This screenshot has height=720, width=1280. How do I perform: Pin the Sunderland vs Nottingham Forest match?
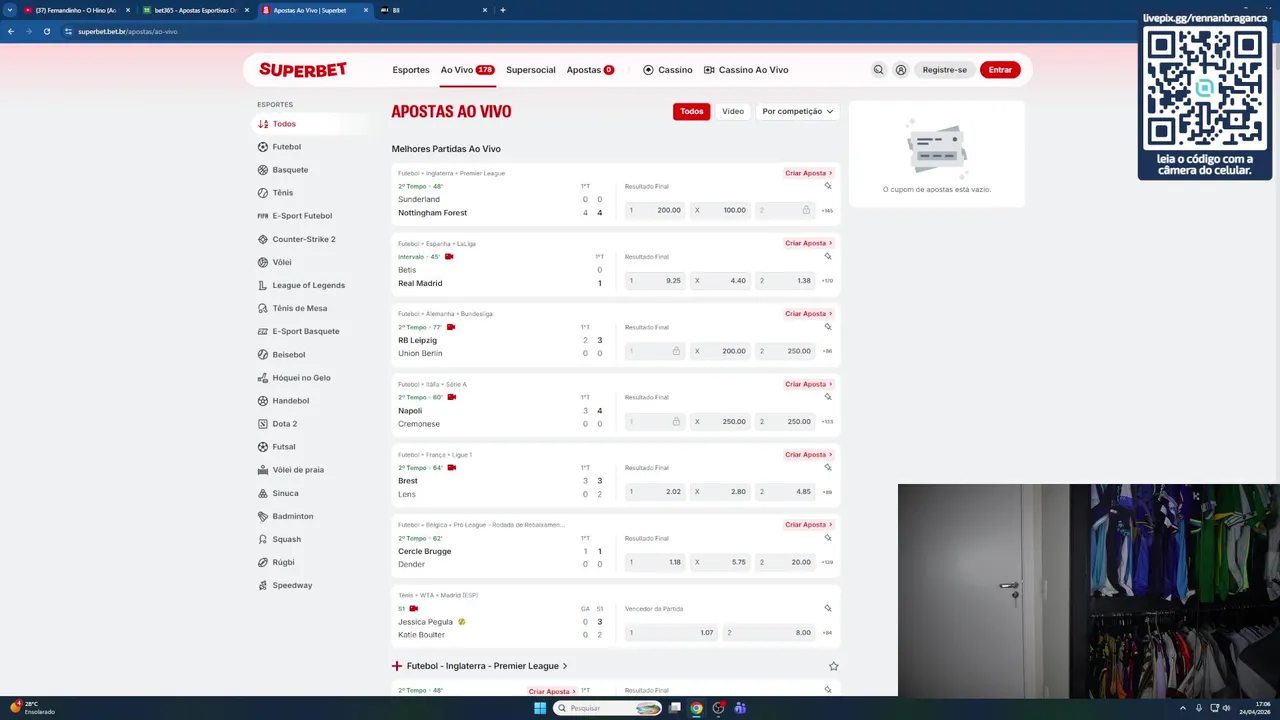828,186
